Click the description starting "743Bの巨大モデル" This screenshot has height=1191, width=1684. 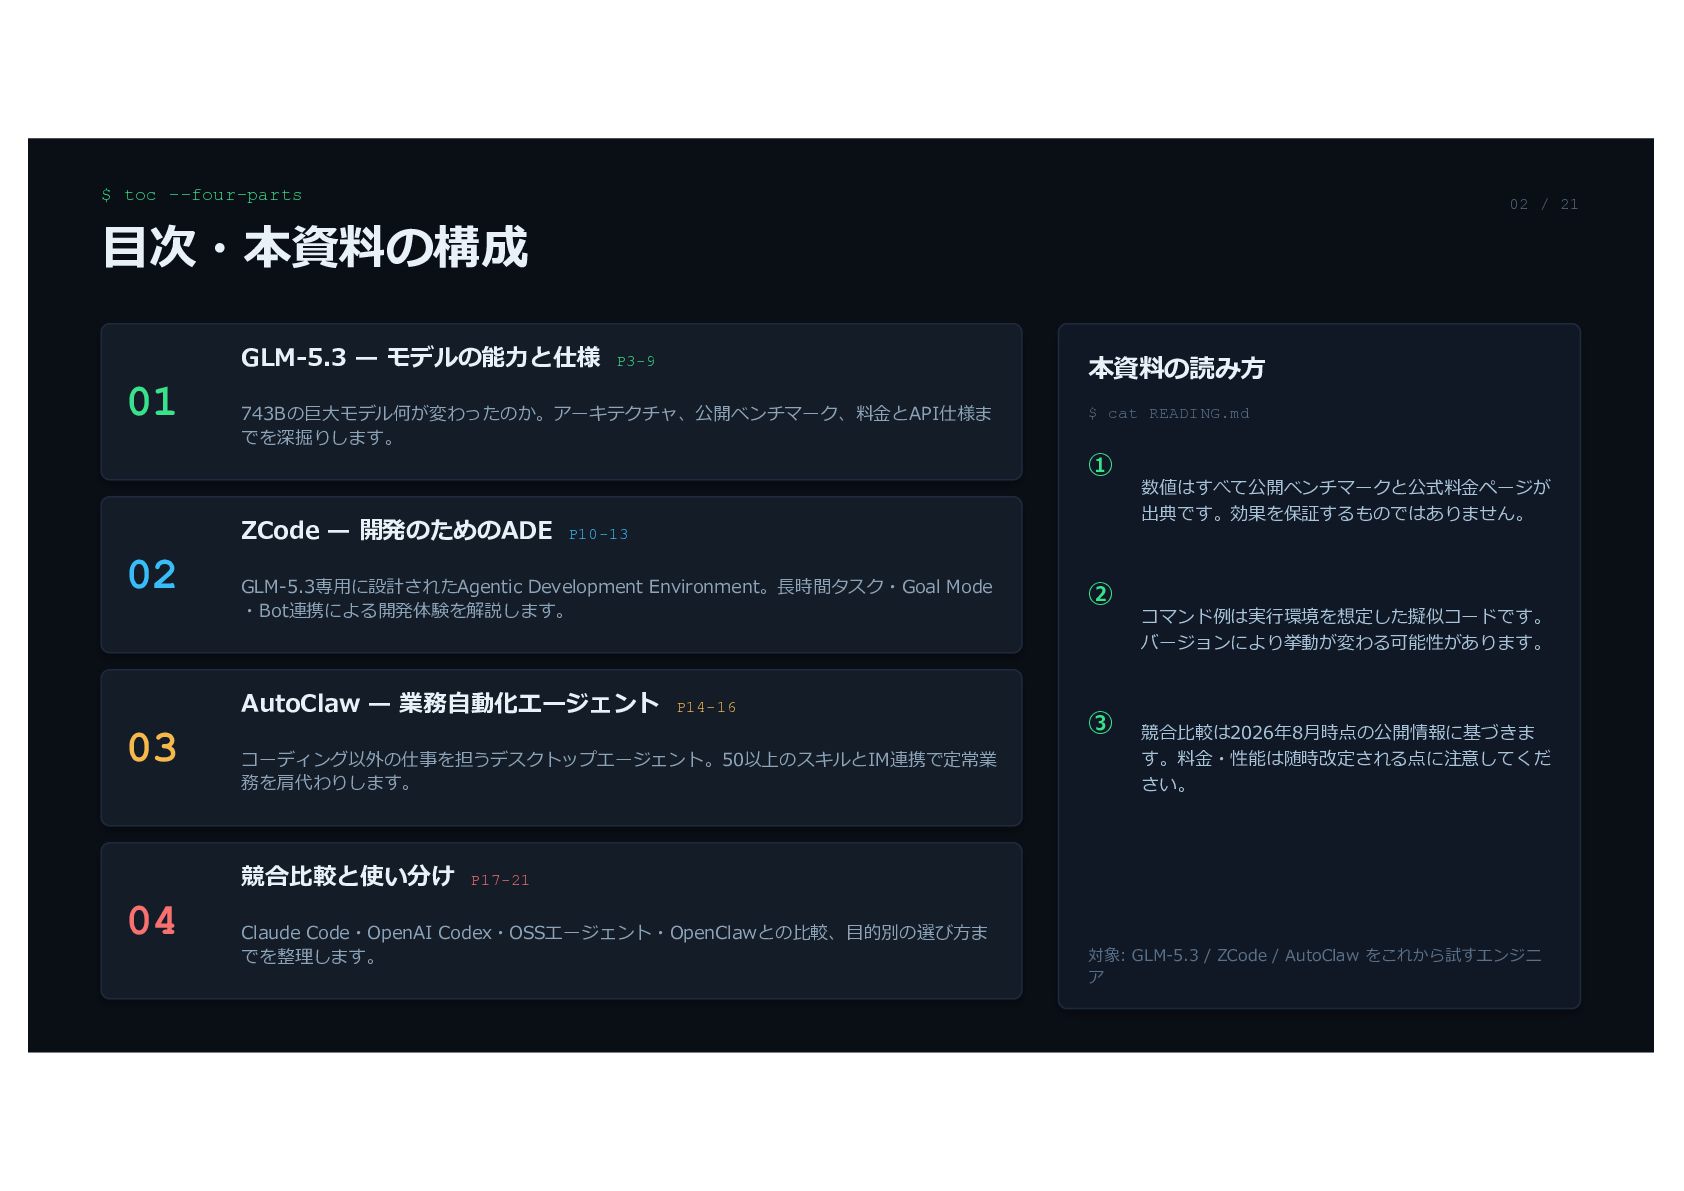pos(616,425)
